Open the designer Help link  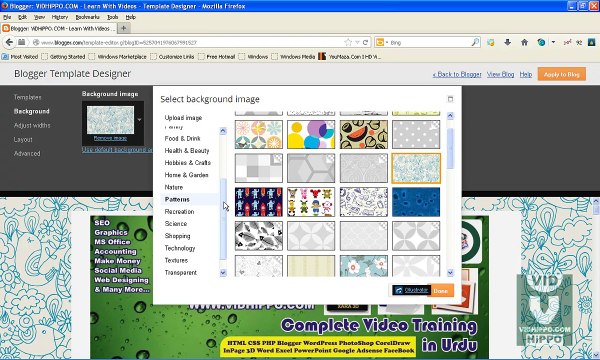coord(526,75)
